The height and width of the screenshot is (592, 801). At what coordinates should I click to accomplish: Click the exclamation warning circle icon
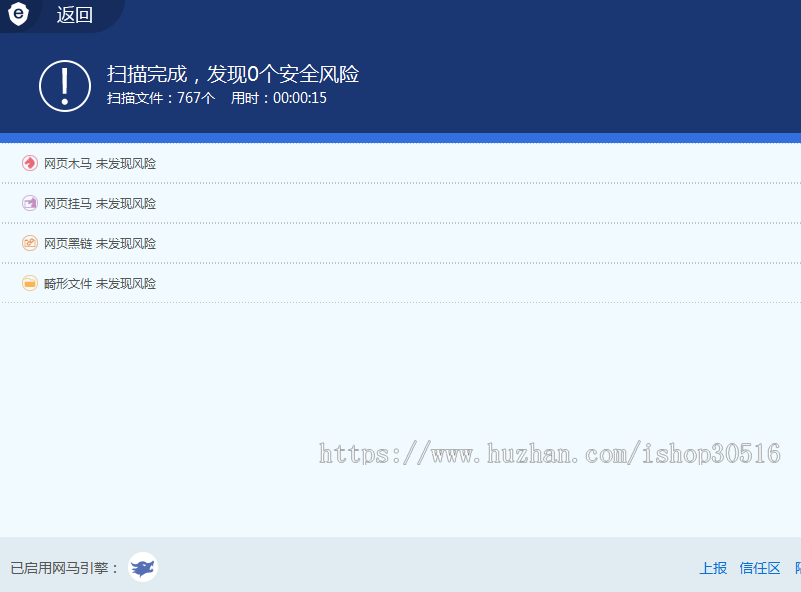[64, 84]
